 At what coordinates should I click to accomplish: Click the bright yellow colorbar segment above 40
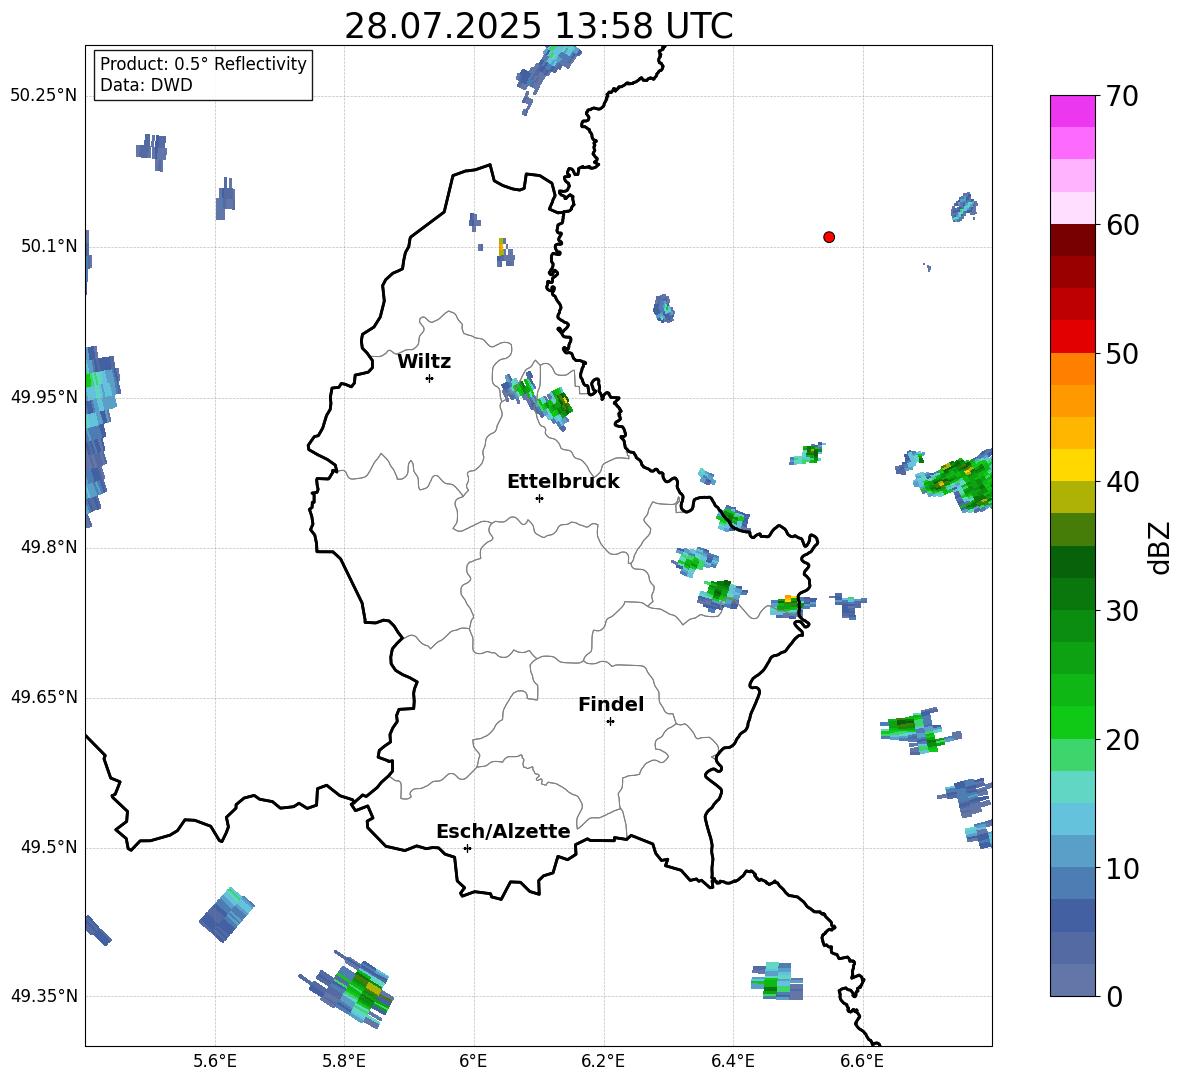pyautogui.click(x=1072, y=465)
